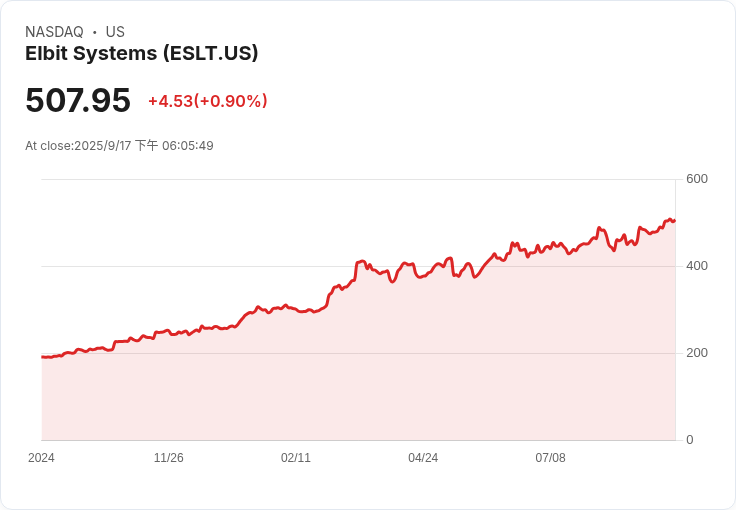Click the +4.53(+0.90%) price change
This screenshot has height=510, width=736.
(x=207, y=101)
